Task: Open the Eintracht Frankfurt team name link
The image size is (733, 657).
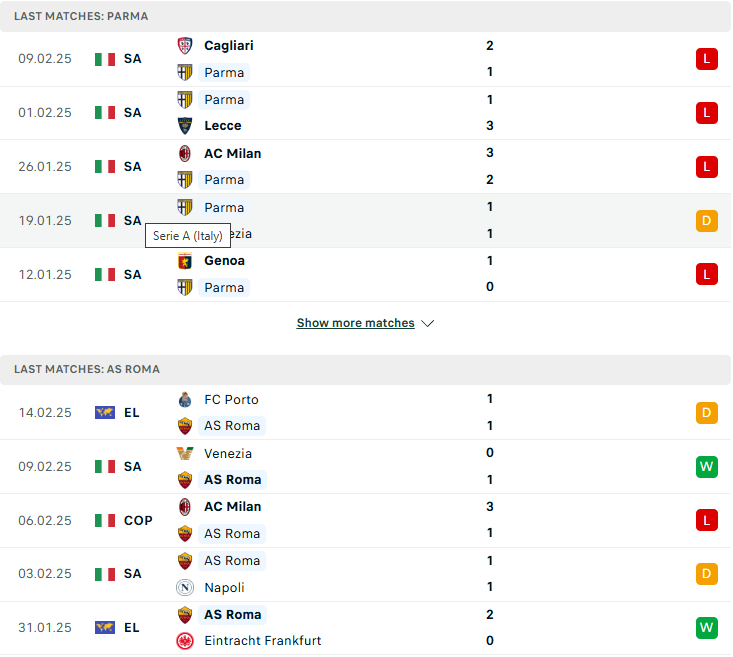Action: 263,641
